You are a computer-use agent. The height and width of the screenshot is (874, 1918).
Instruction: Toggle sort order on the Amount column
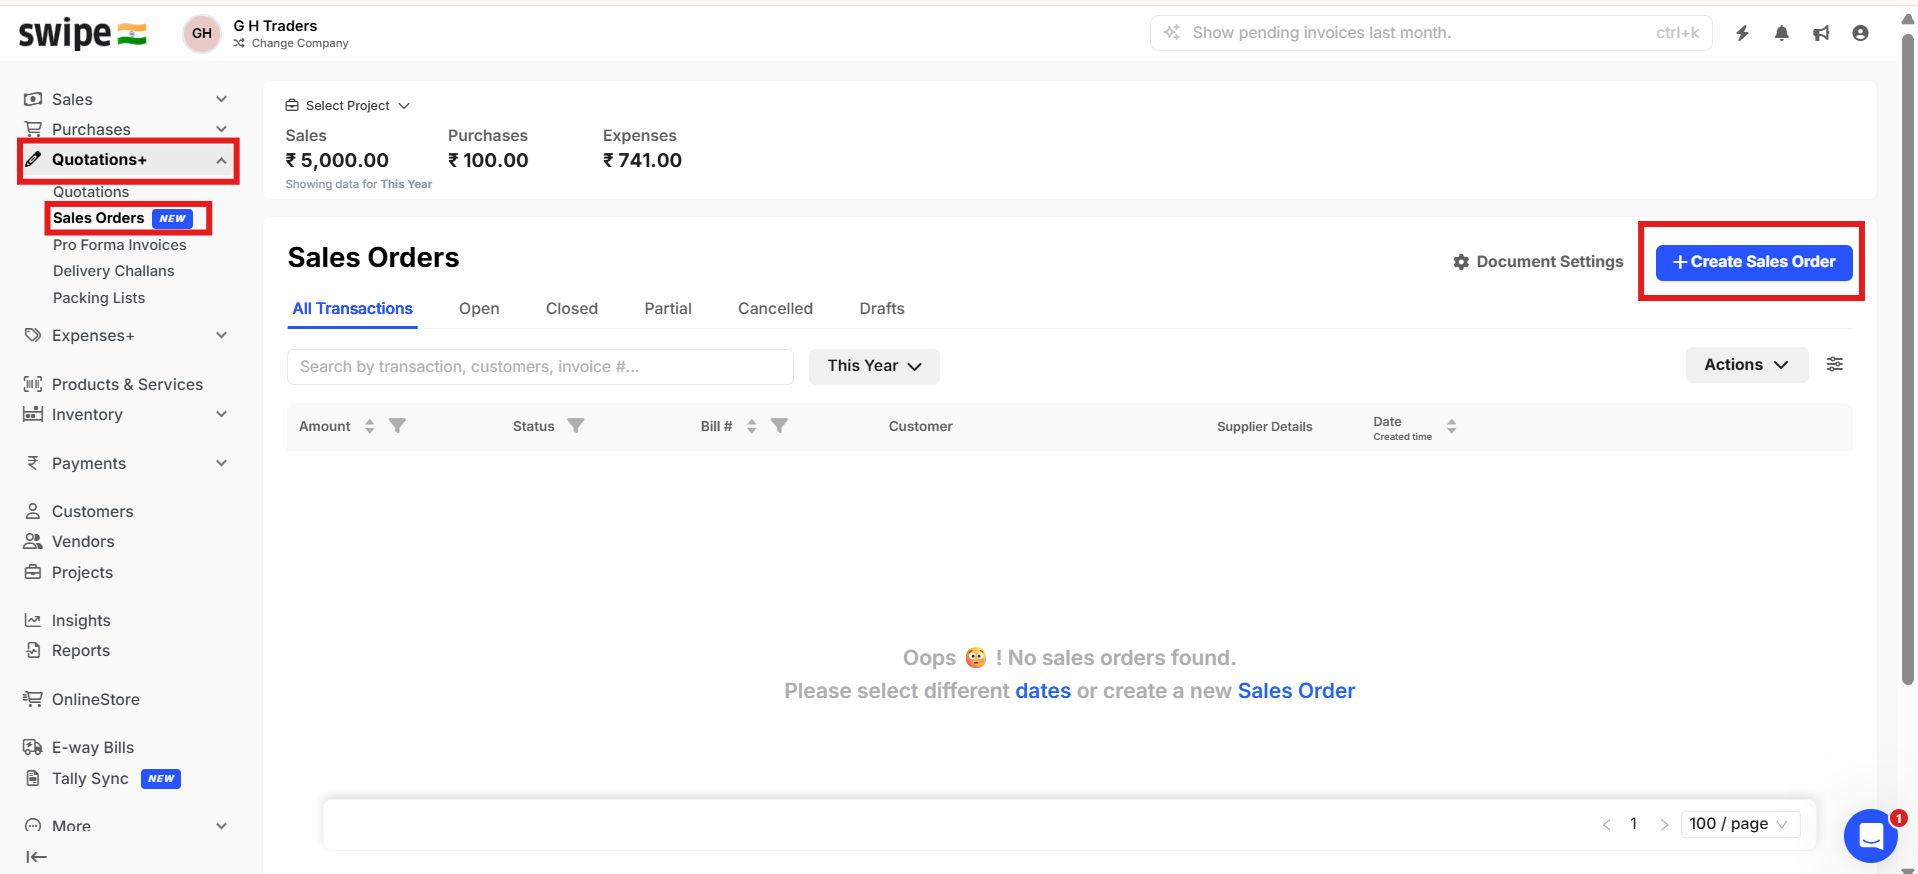tap(369, 427)
